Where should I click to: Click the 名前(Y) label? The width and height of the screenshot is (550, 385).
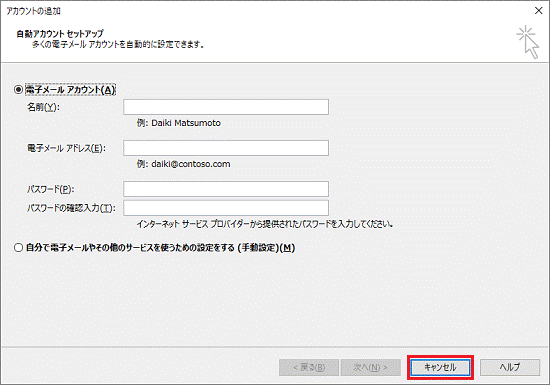[x=43, y=107]
